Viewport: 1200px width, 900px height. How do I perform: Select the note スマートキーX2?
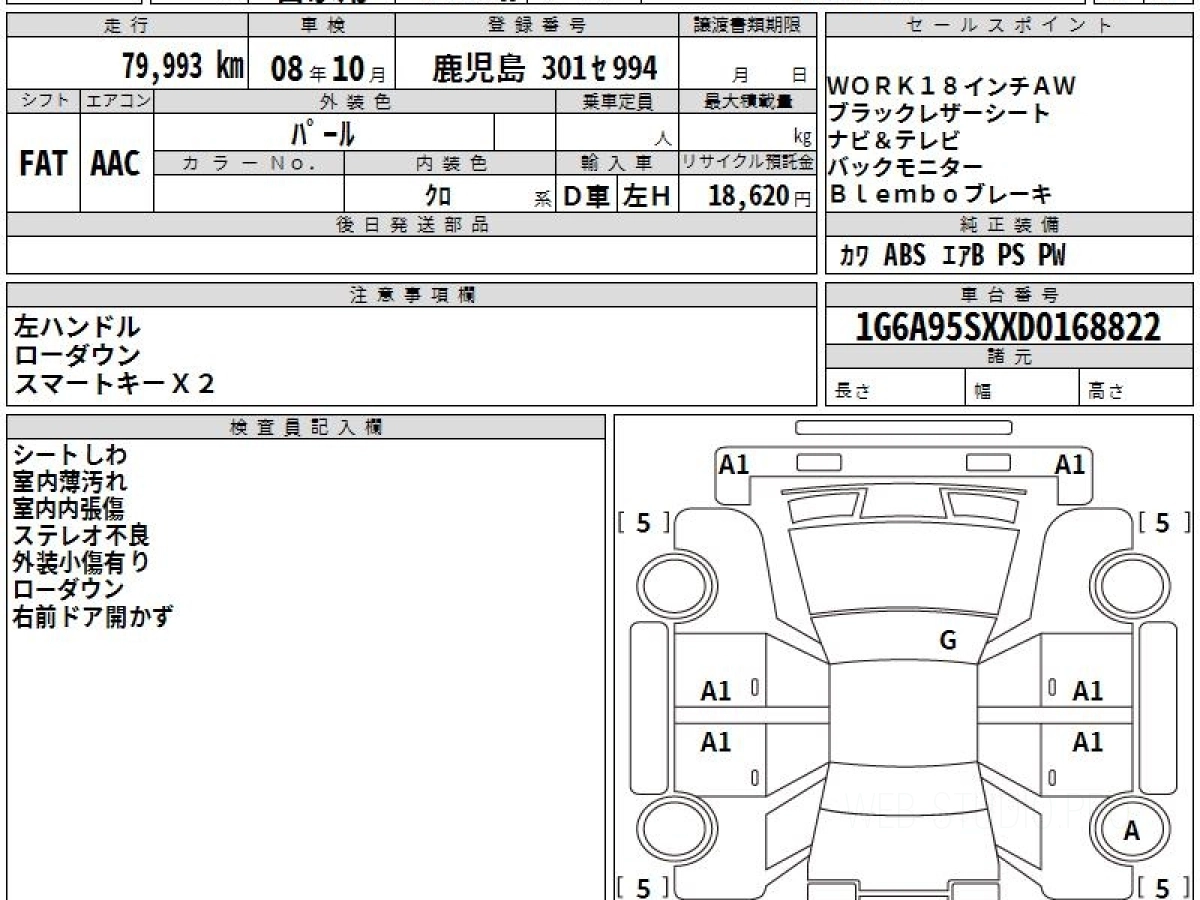click(x=115, y=383)
